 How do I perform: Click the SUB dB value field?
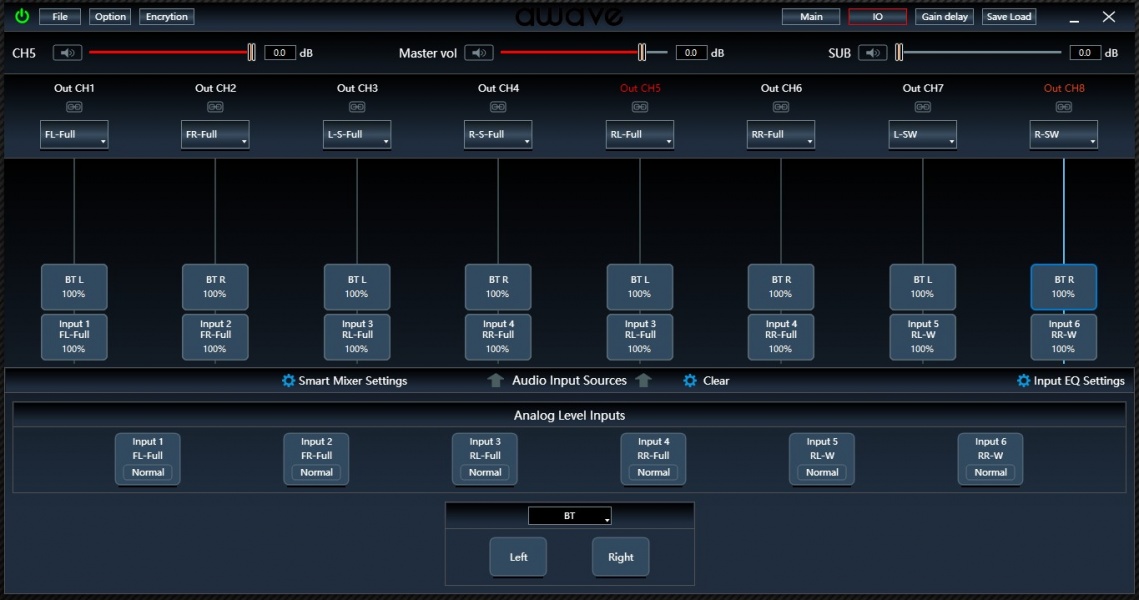pos(1084,53)
